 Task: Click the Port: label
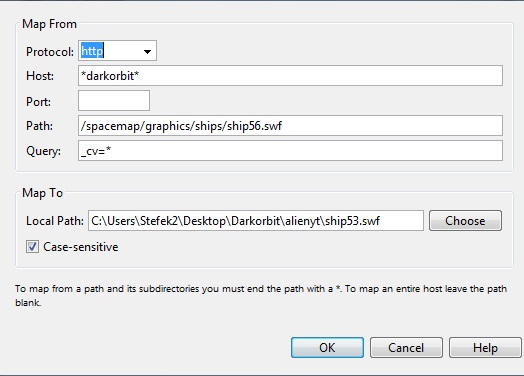click(38, 102)
